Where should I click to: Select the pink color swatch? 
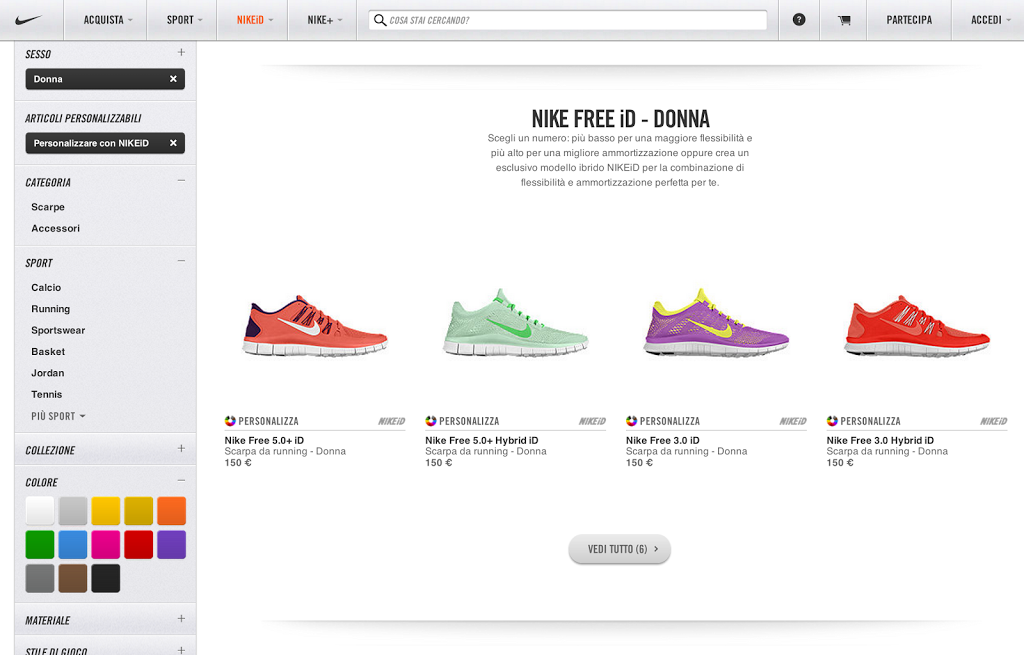pyautogui.click(x=106, y=545)
